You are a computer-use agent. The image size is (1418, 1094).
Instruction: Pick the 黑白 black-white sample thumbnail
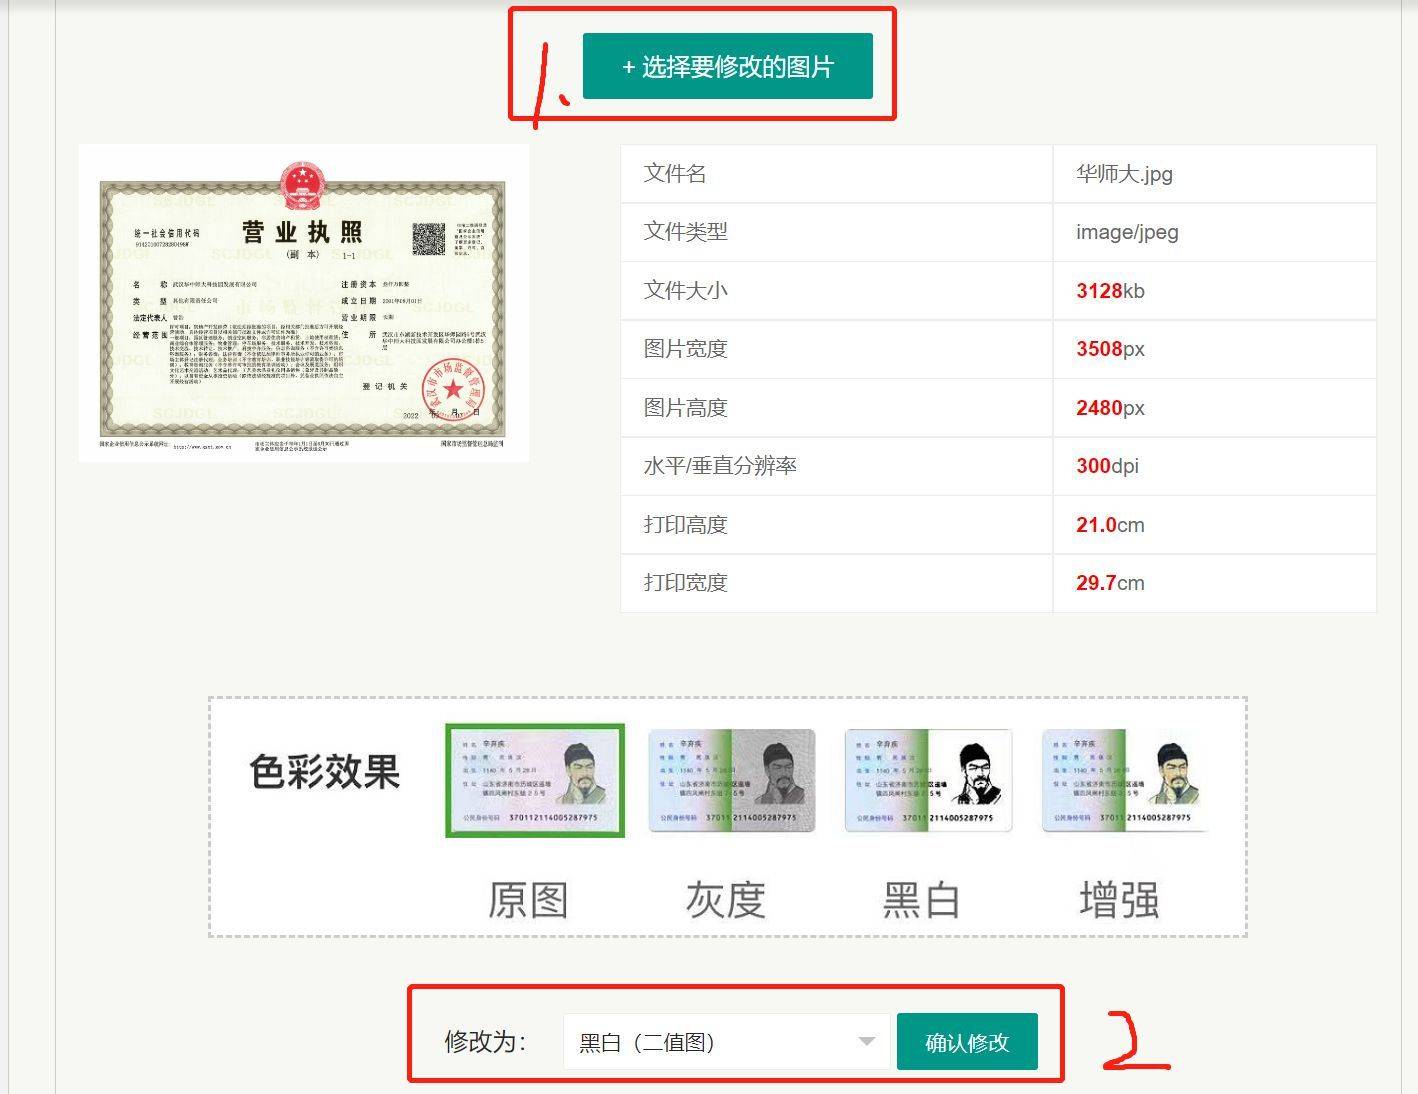[928, 780]
